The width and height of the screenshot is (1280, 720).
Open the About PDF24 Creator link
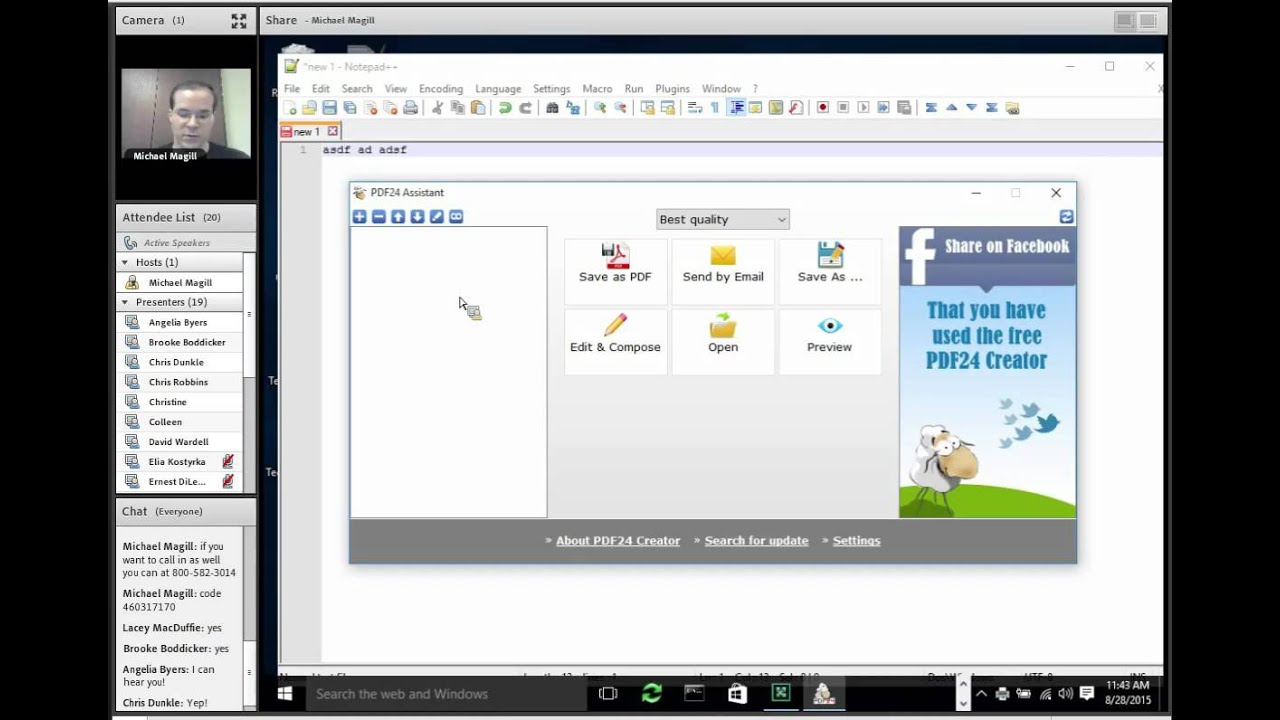618,541
